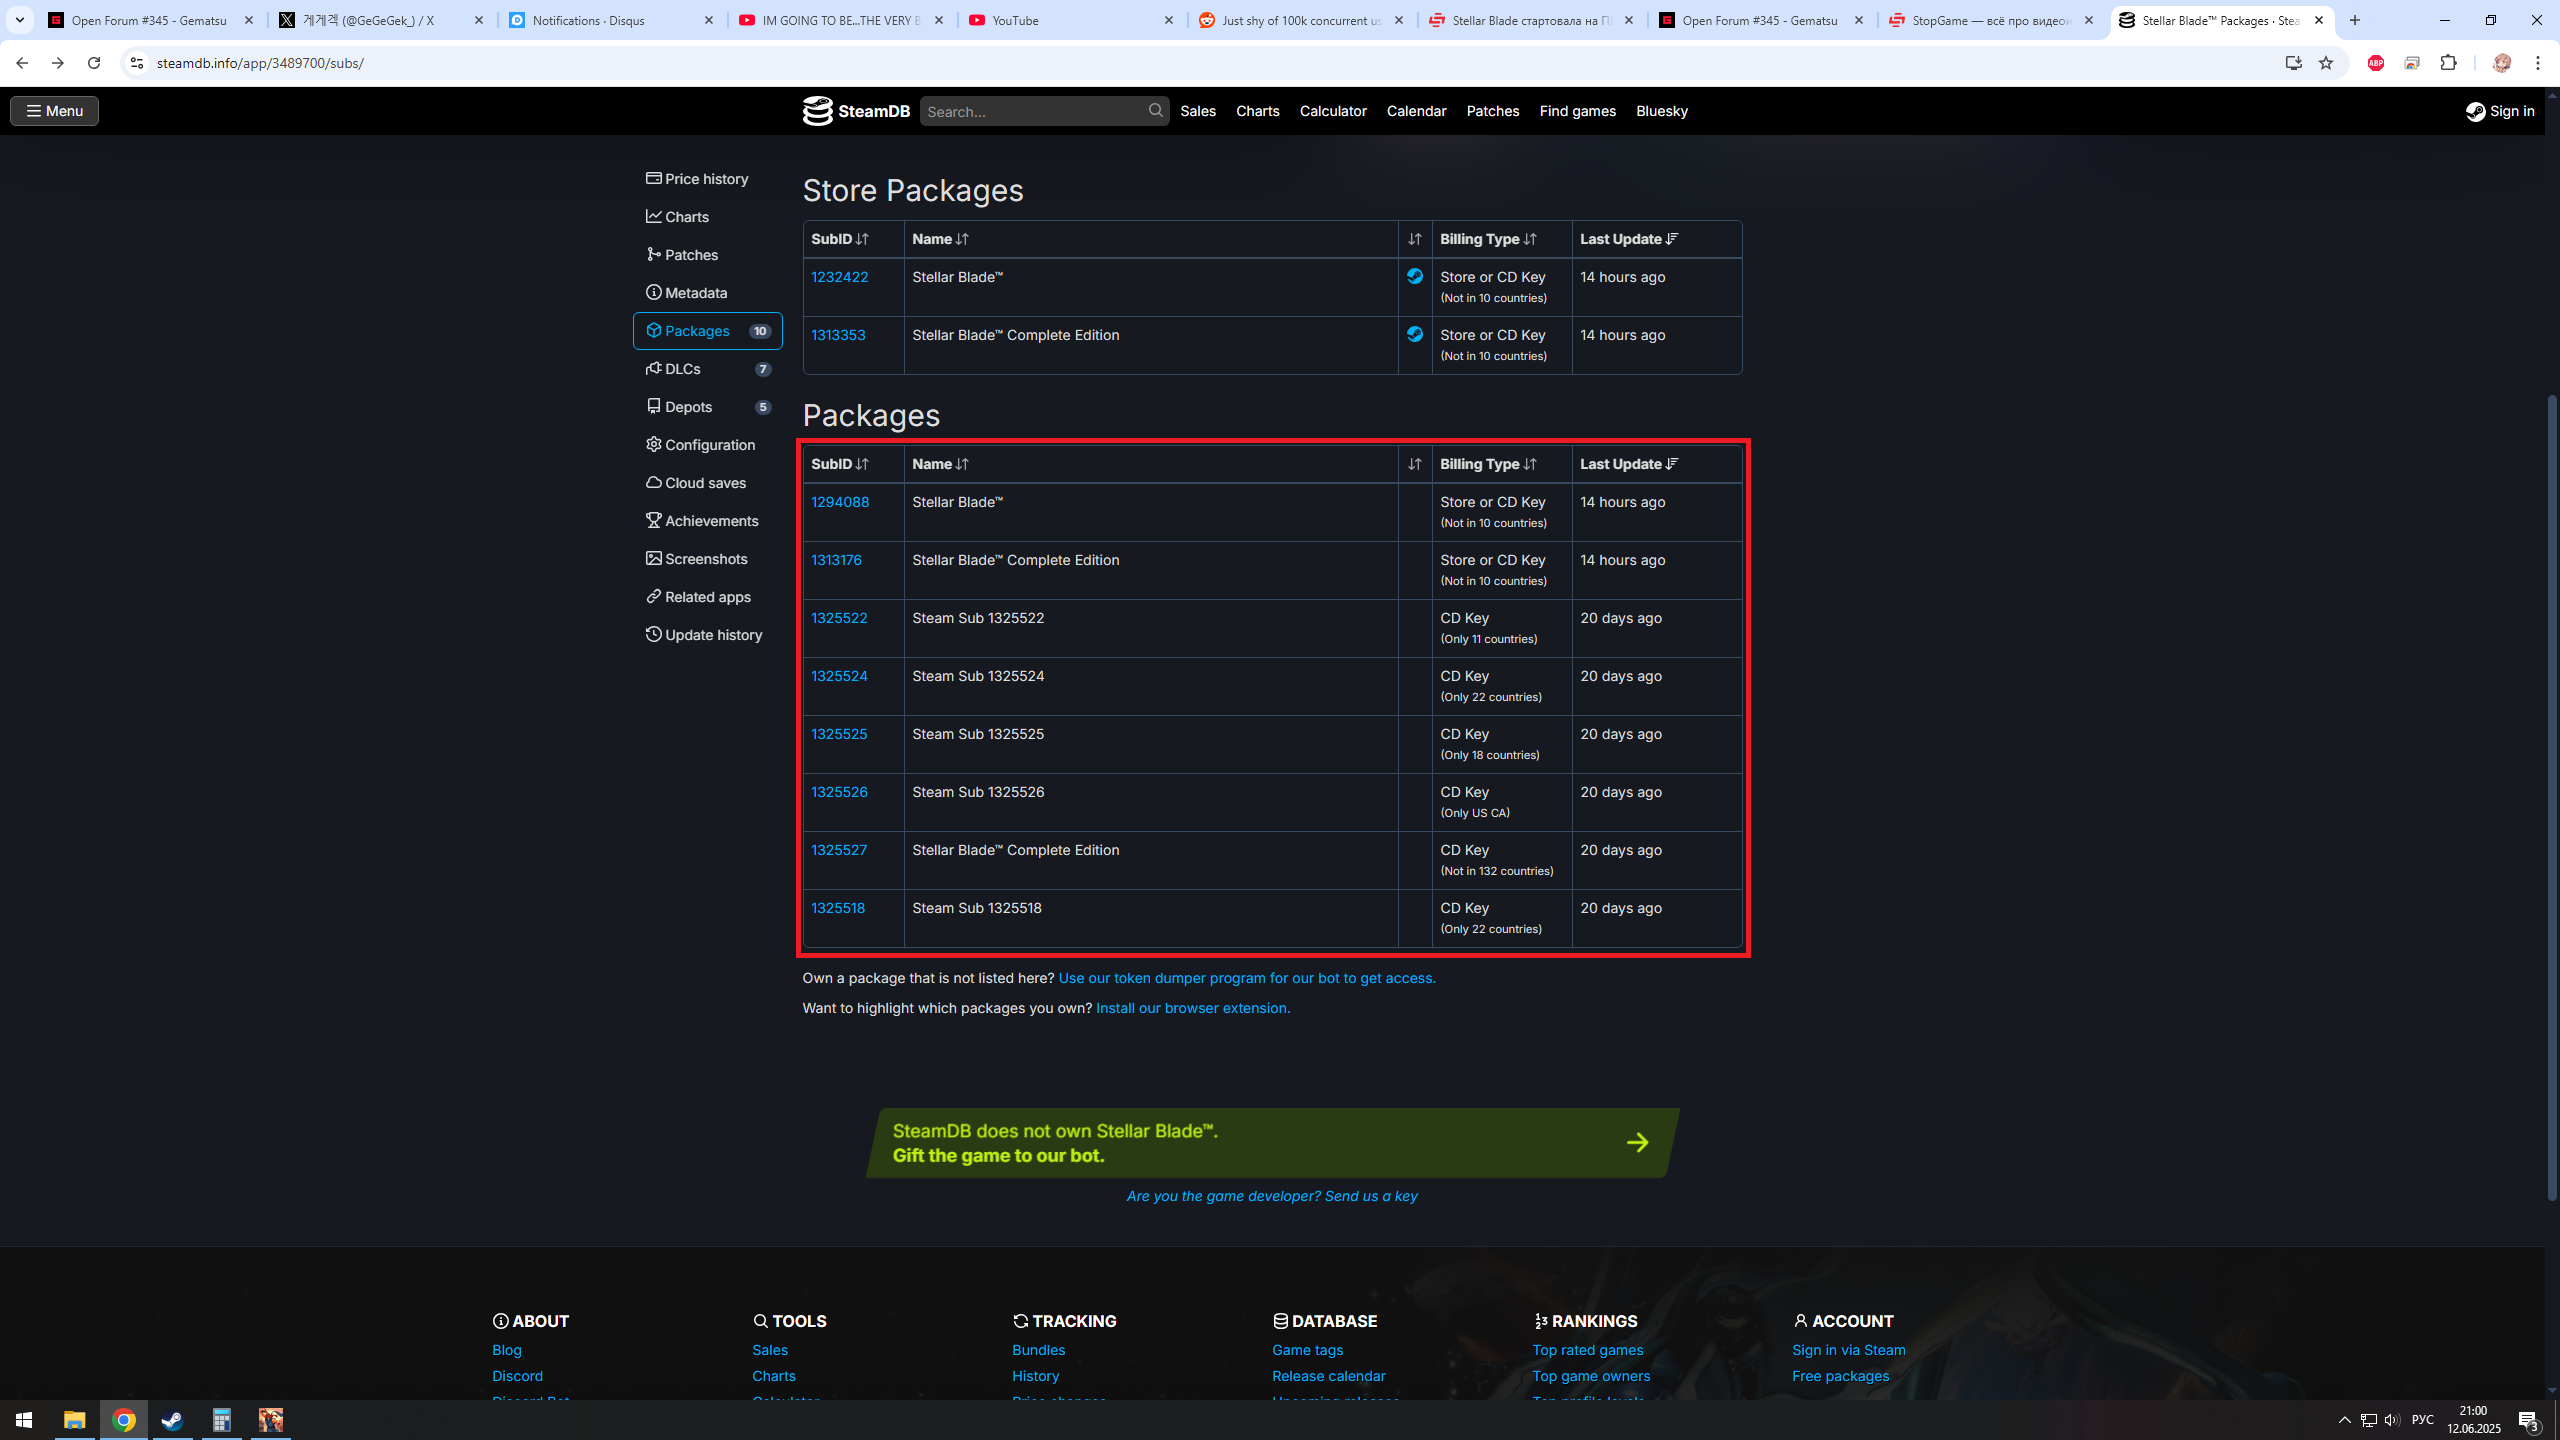The width and height of the screenshot is (2560, 1440).
Task: Open the Sales nav item
Action: (x=1198, y=111)
